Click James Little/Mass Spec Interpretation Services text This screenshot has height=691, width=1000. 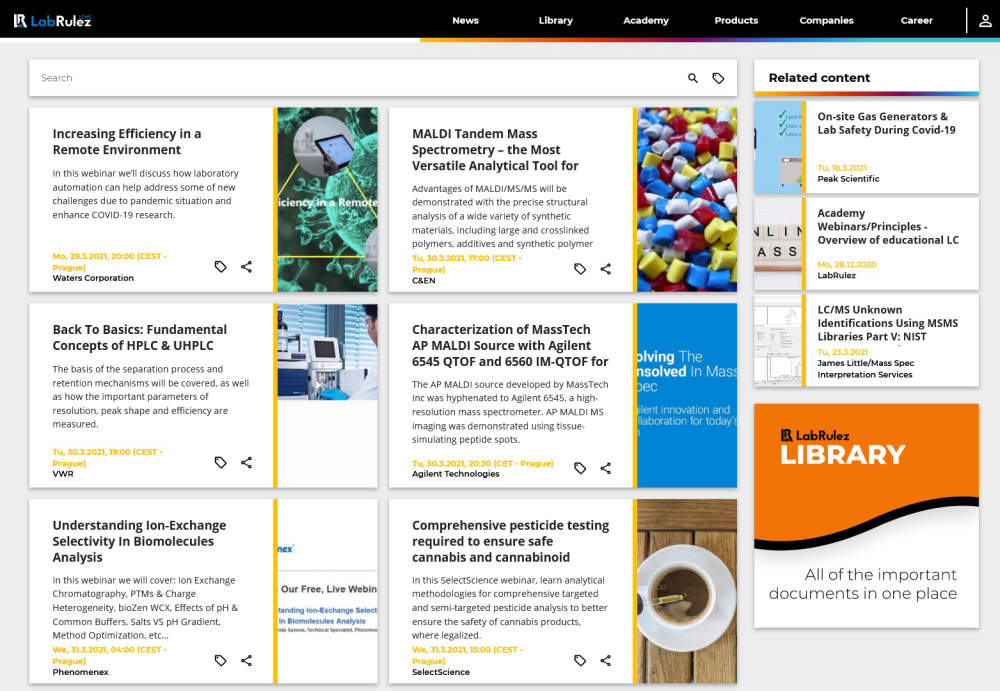pos(865,369)
